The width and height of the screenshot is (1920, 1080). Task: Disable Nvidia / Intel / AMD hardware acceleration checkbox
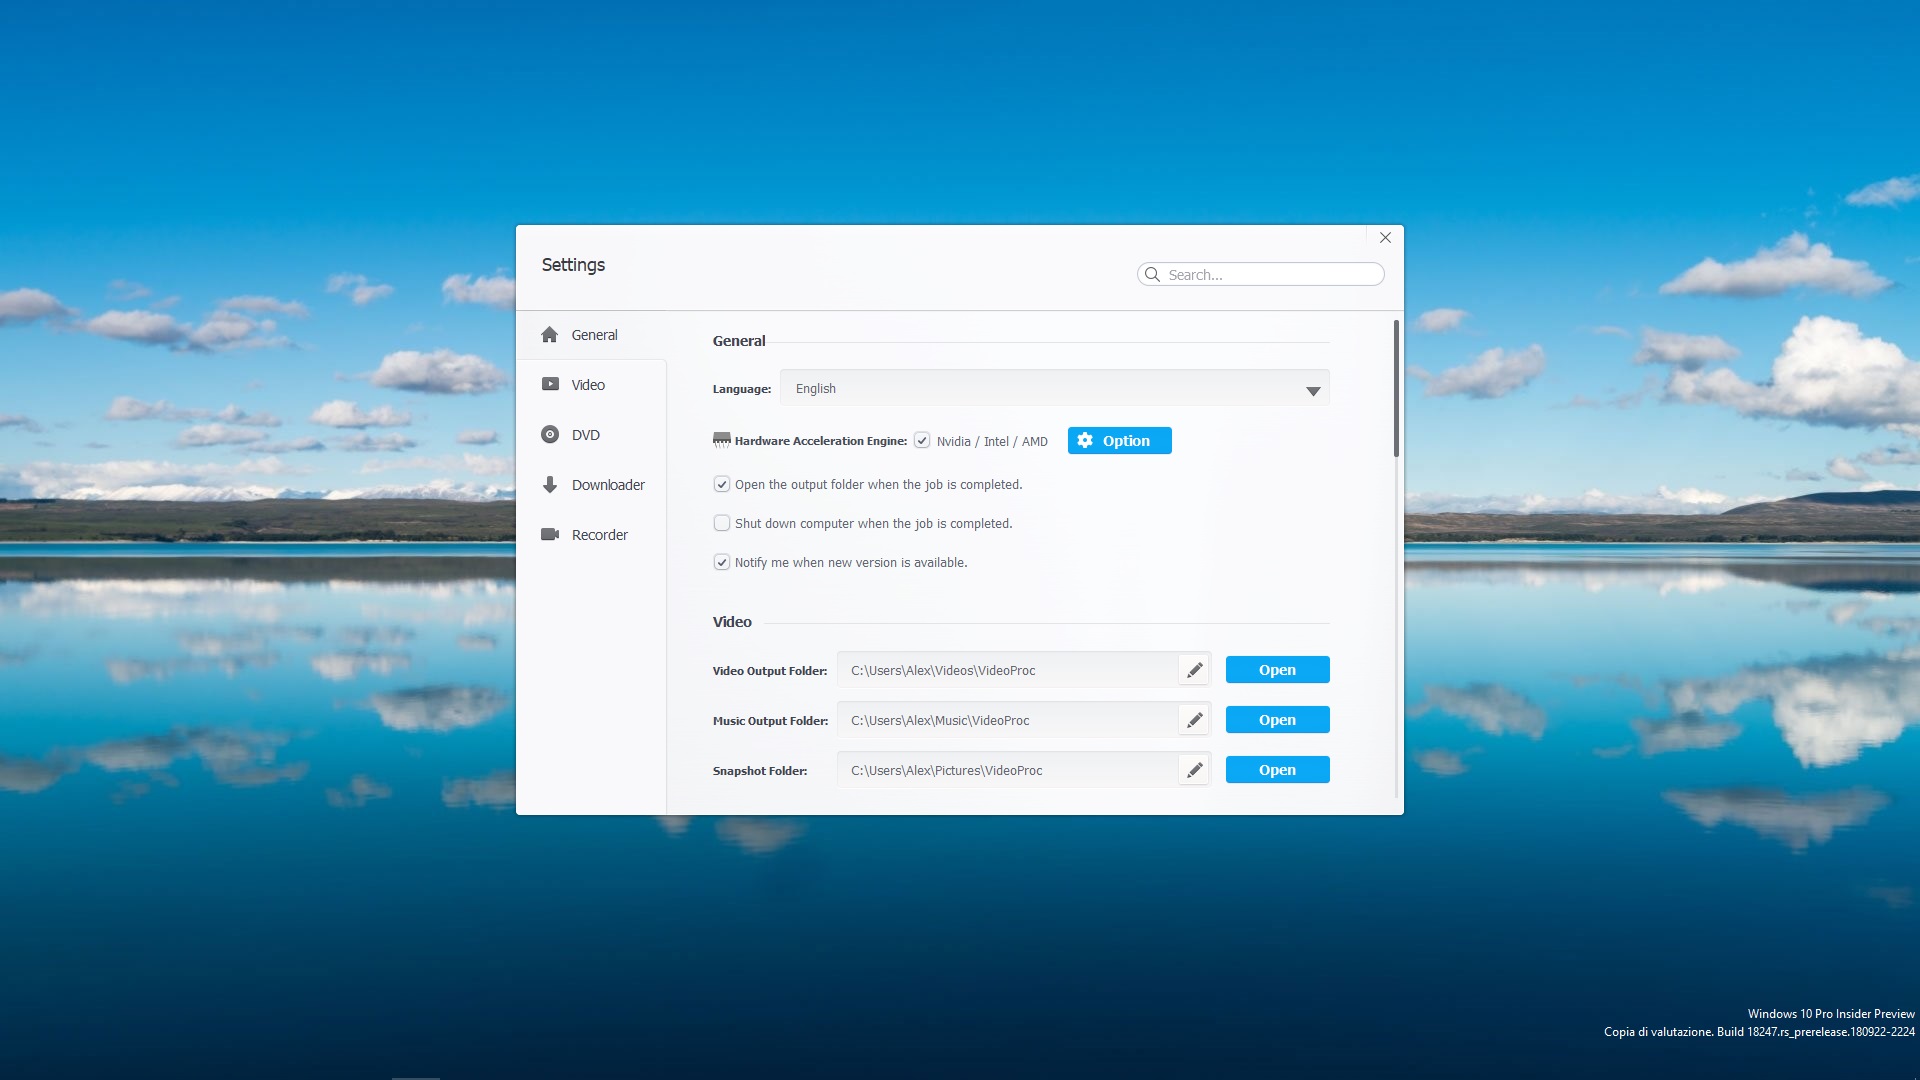coord(922,440)
